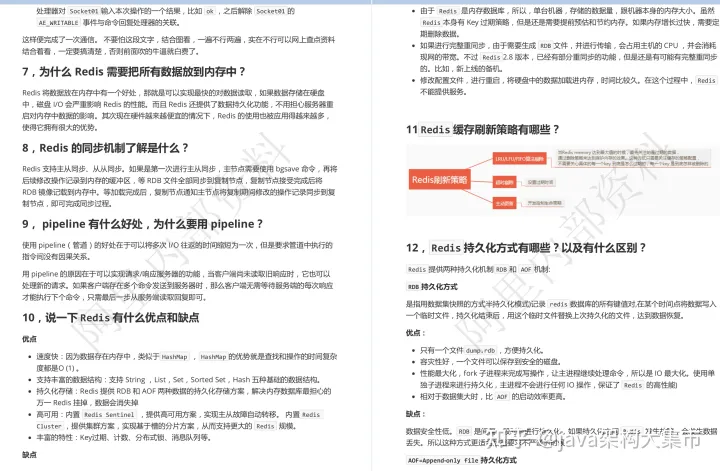Screen dimensions: 720x471
Task: Click heading 10 about Redis pros and cons
Action: pos(111,318)
